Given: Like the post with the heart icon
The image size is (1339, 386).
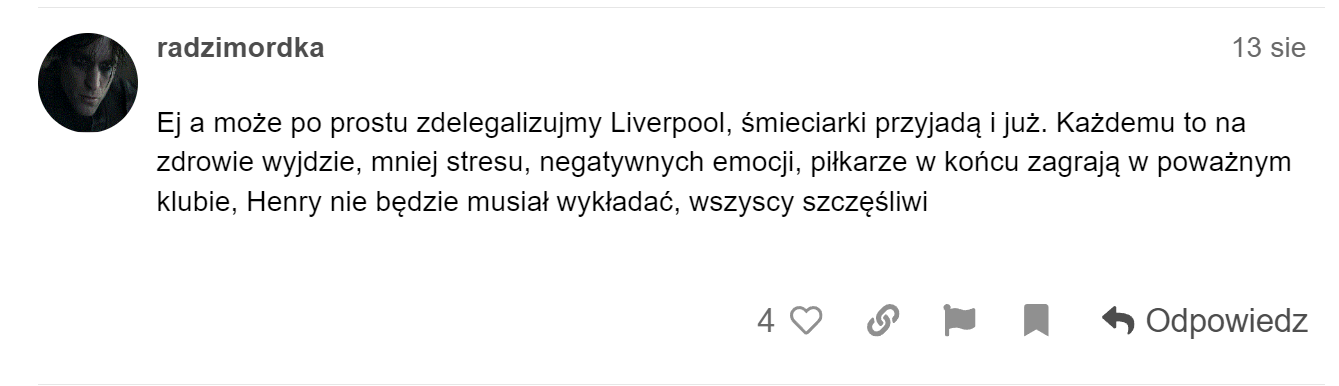Looking at the screenshot, I should point(806,321).
